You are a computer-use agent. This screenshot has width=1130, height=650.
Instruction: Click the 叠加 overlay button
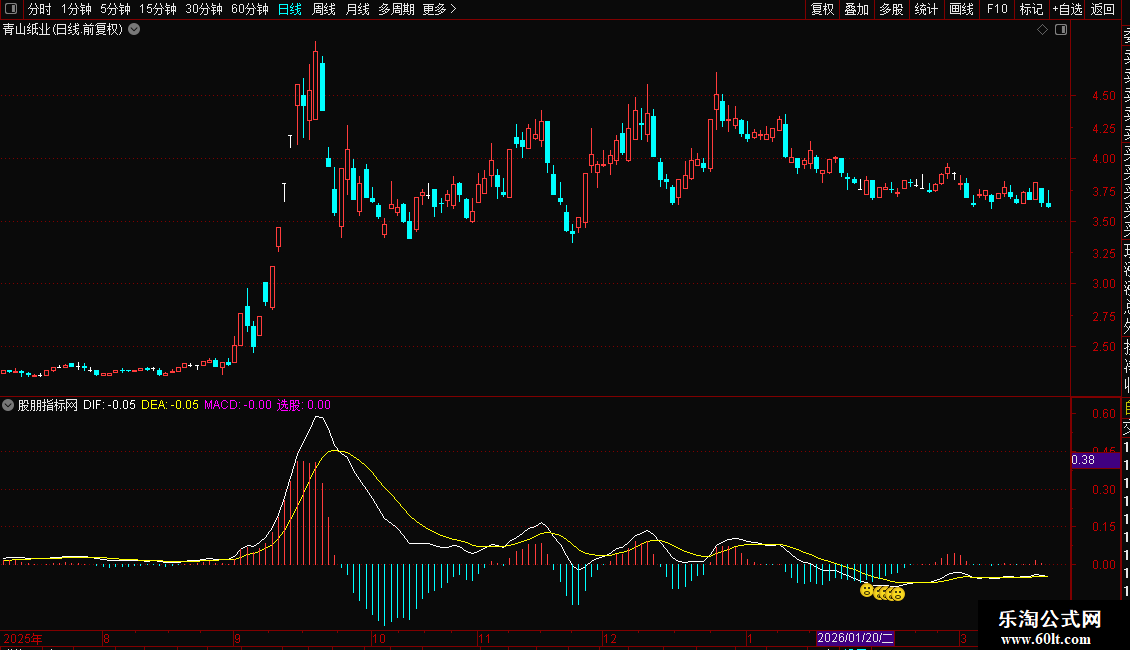(x=856, y=9)
